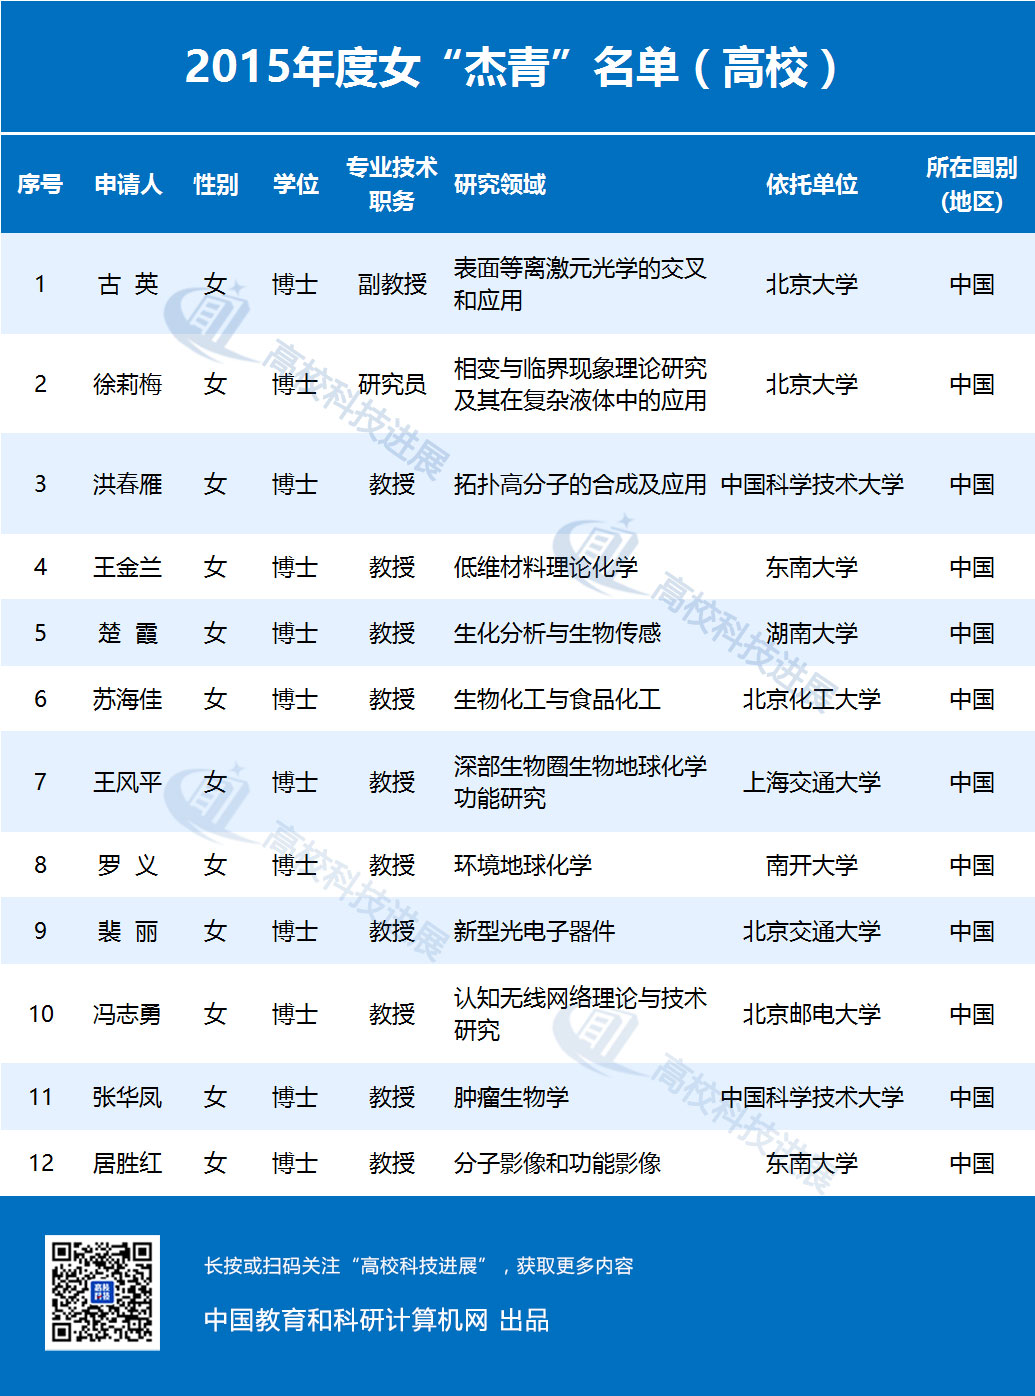Select research field 拓扑高分子的合成及应用
1035x1396 pixels.
tap(579, 485)
